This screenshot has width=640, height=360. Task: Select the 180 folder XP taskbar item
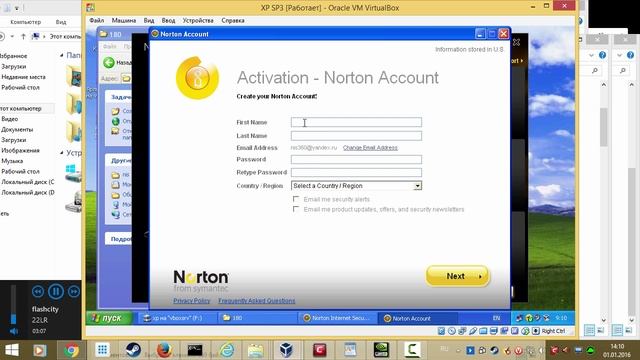257,318
